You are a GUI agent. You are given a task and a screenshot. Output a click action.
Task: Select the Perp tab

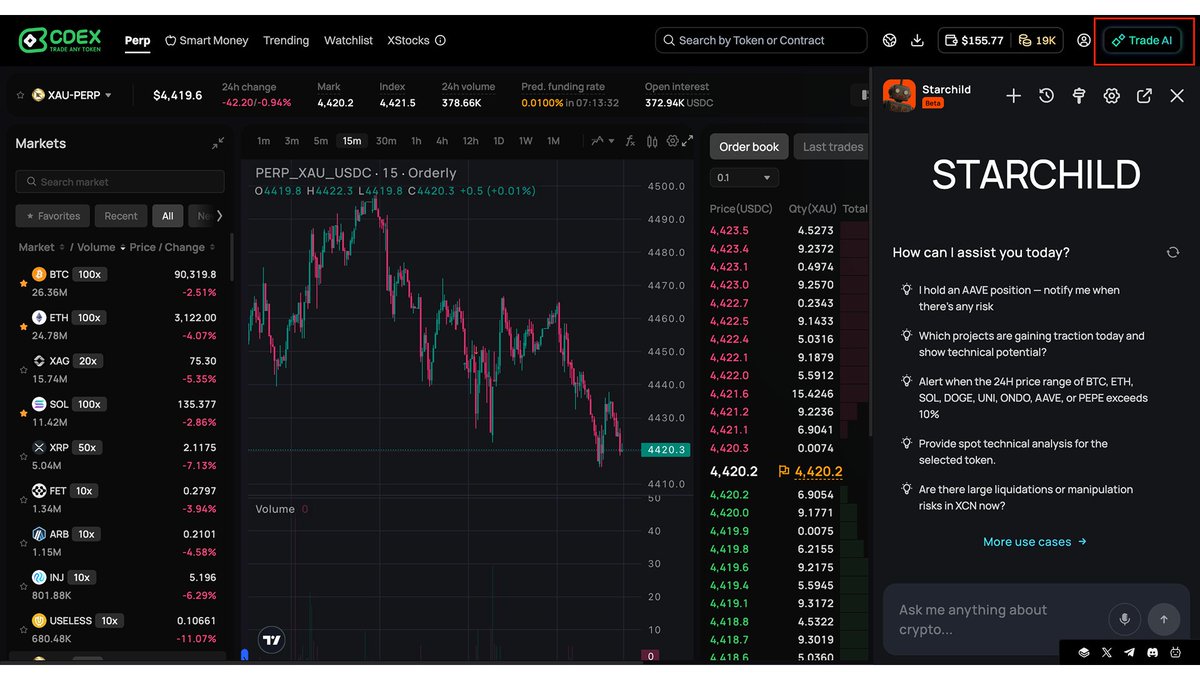point(137,41)
